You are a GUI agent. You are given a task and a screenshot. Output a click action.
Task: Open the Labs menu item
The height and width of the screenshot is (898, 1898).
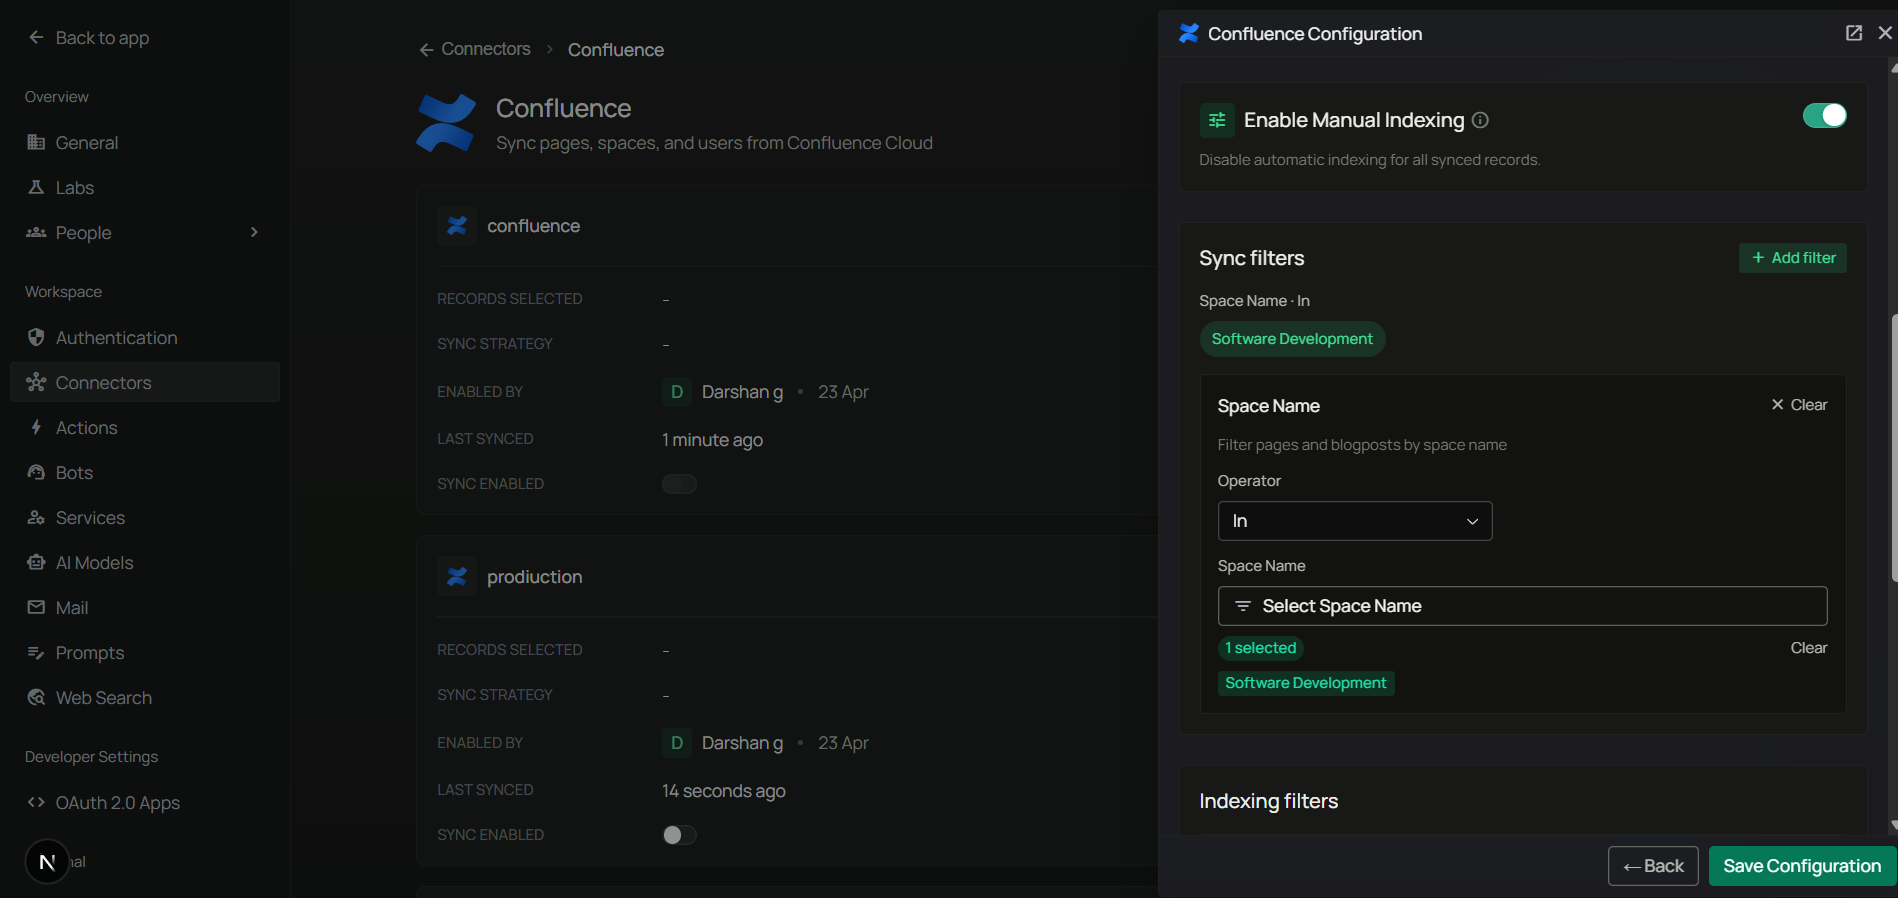(x=145, y=187)
